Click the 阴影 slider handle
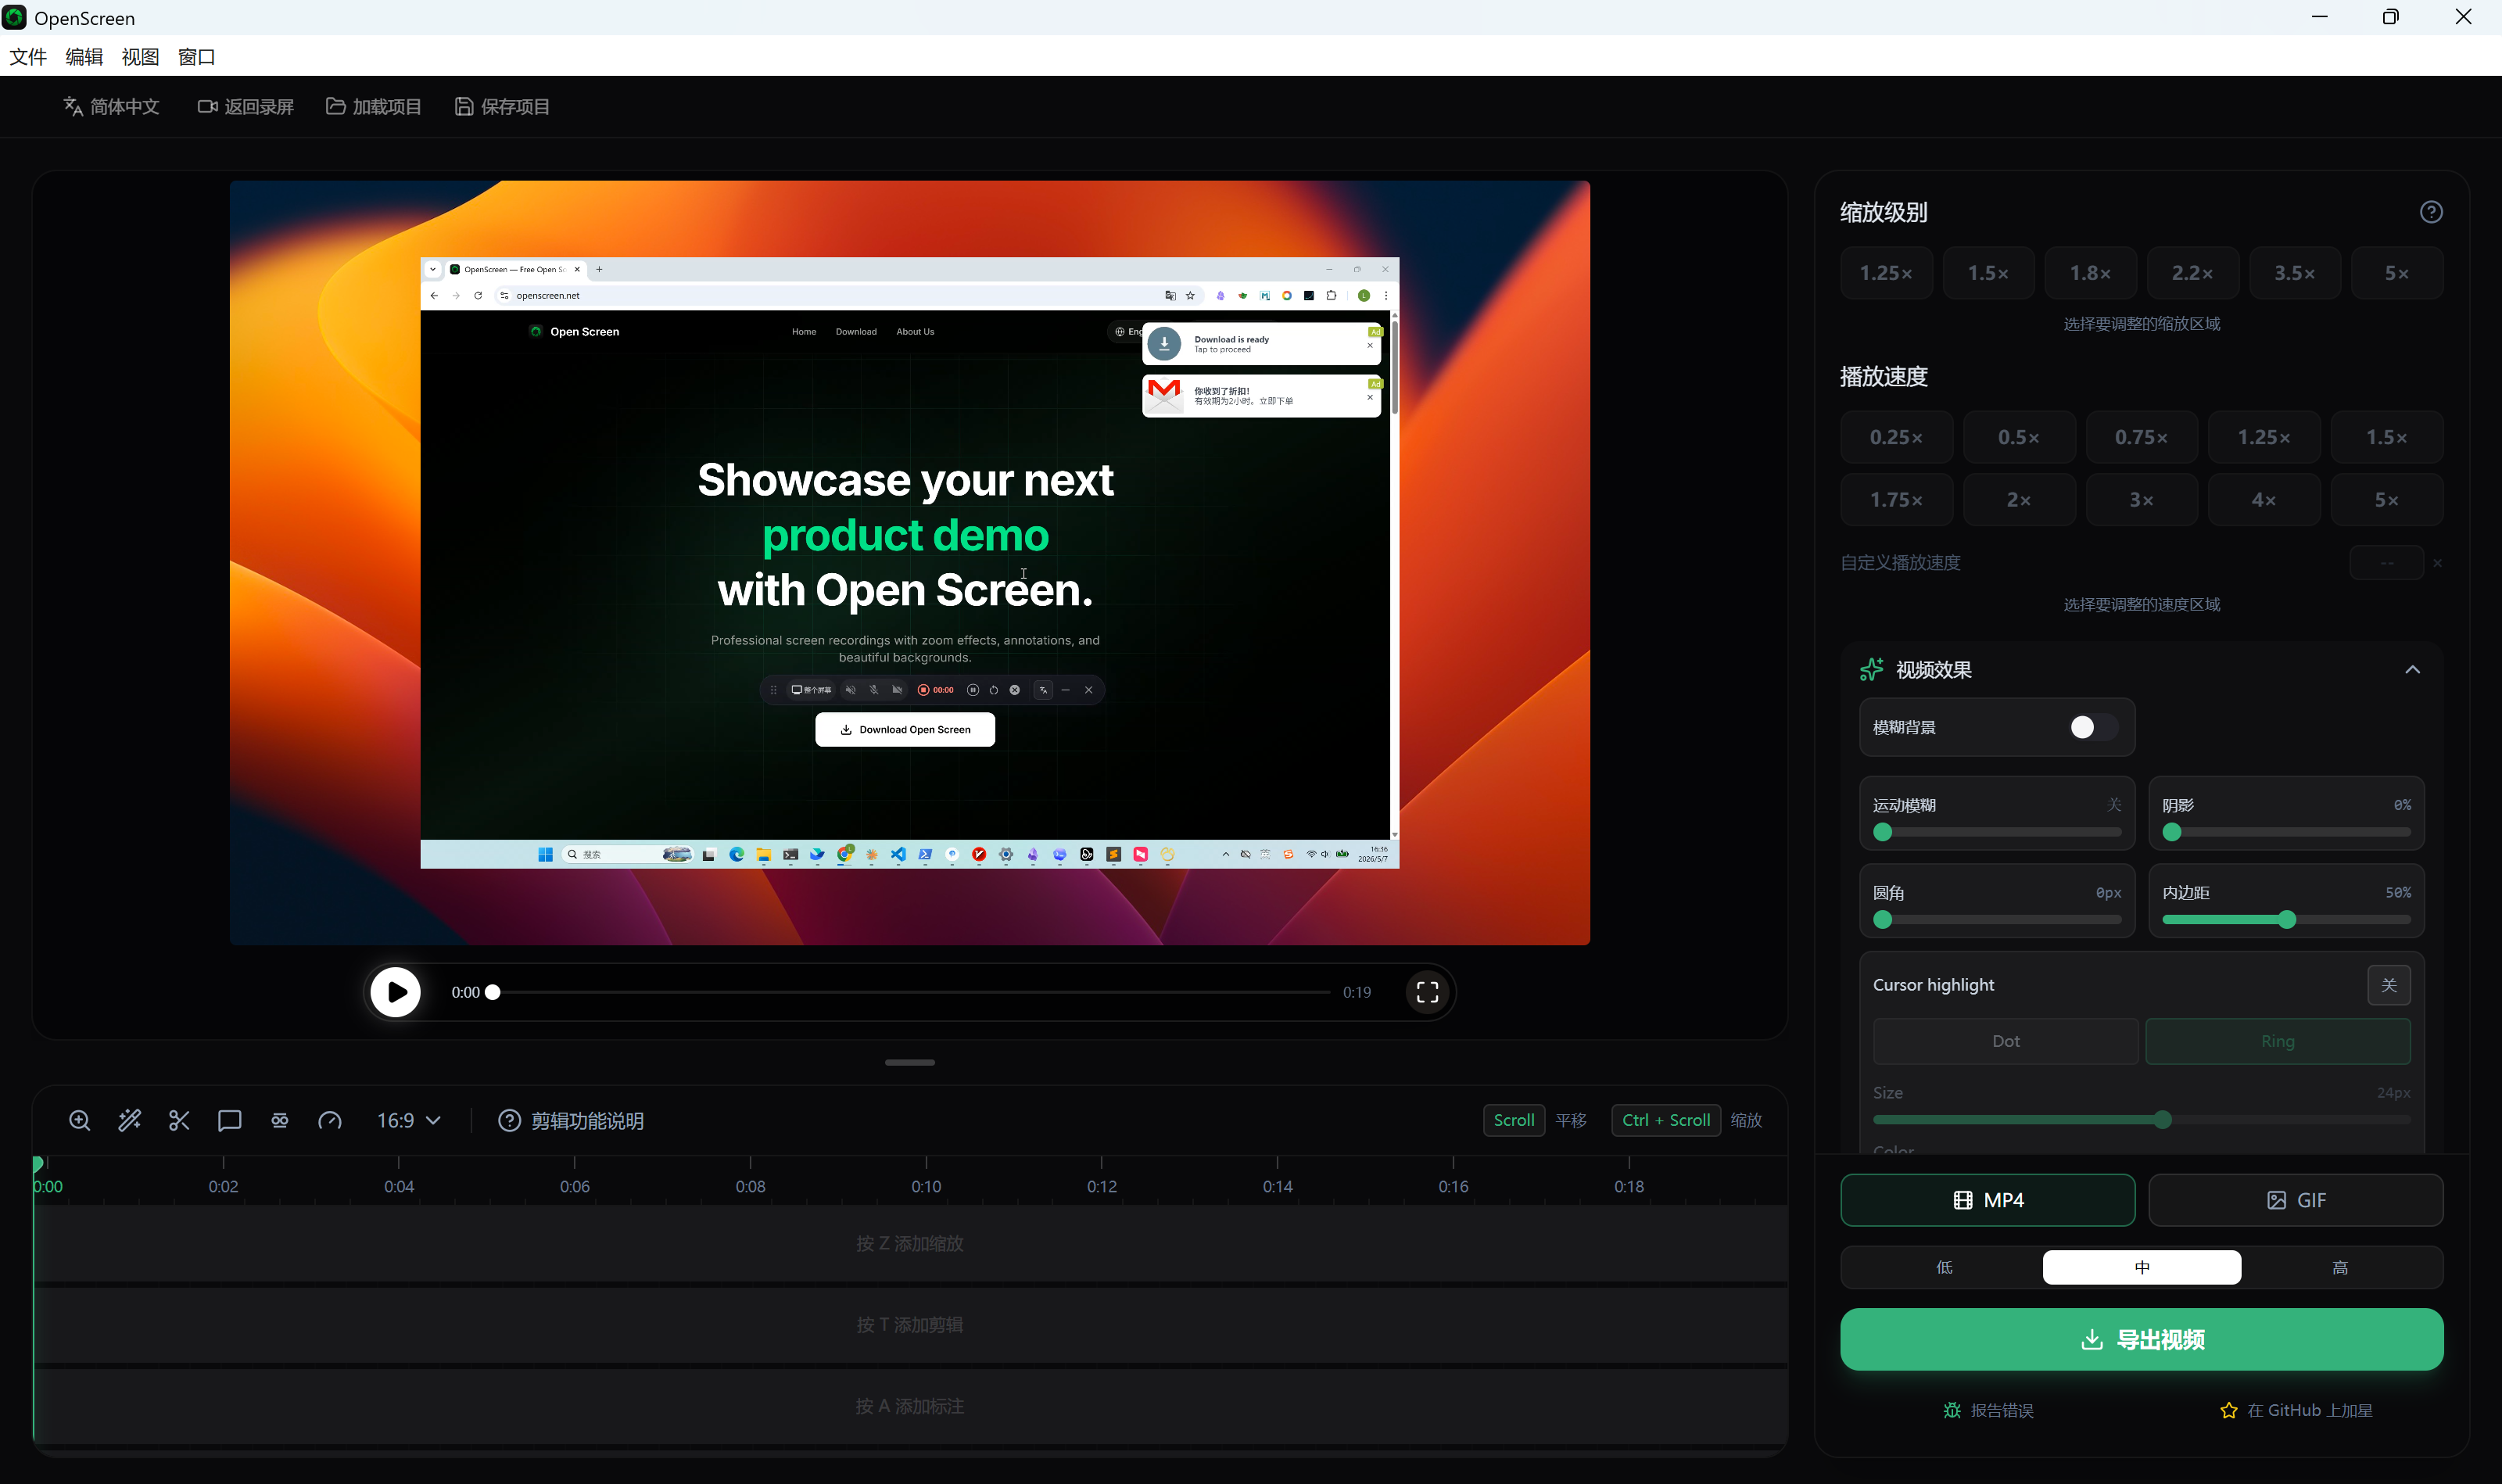The image size is (2502, 1484). [x=2171, y=832]
